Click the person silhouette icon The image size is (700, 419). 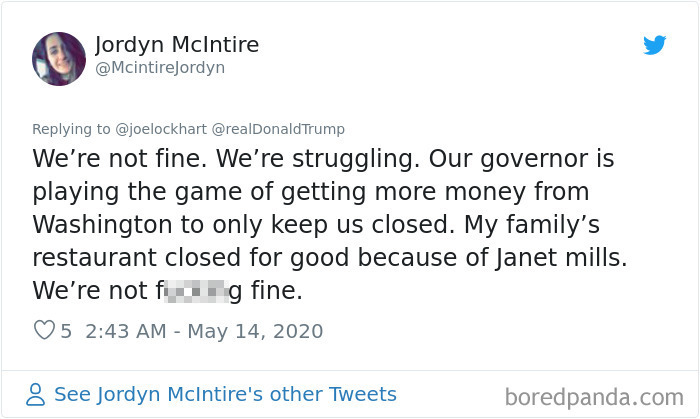35,394
